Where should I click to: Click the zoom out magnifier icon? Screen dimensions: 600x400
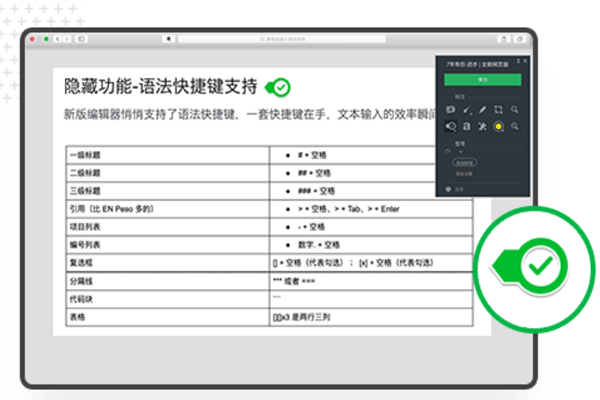click(515, 127)
